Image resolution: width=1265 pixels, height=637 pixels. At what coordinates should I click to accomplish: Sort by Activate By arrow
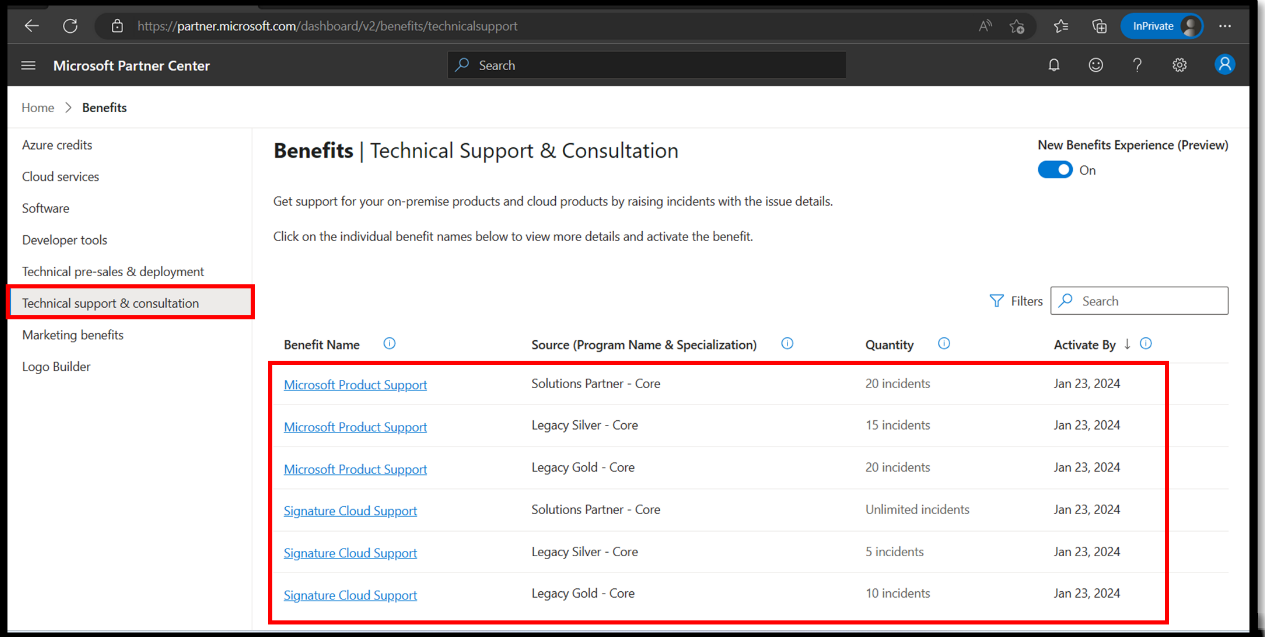[1127, 344]
